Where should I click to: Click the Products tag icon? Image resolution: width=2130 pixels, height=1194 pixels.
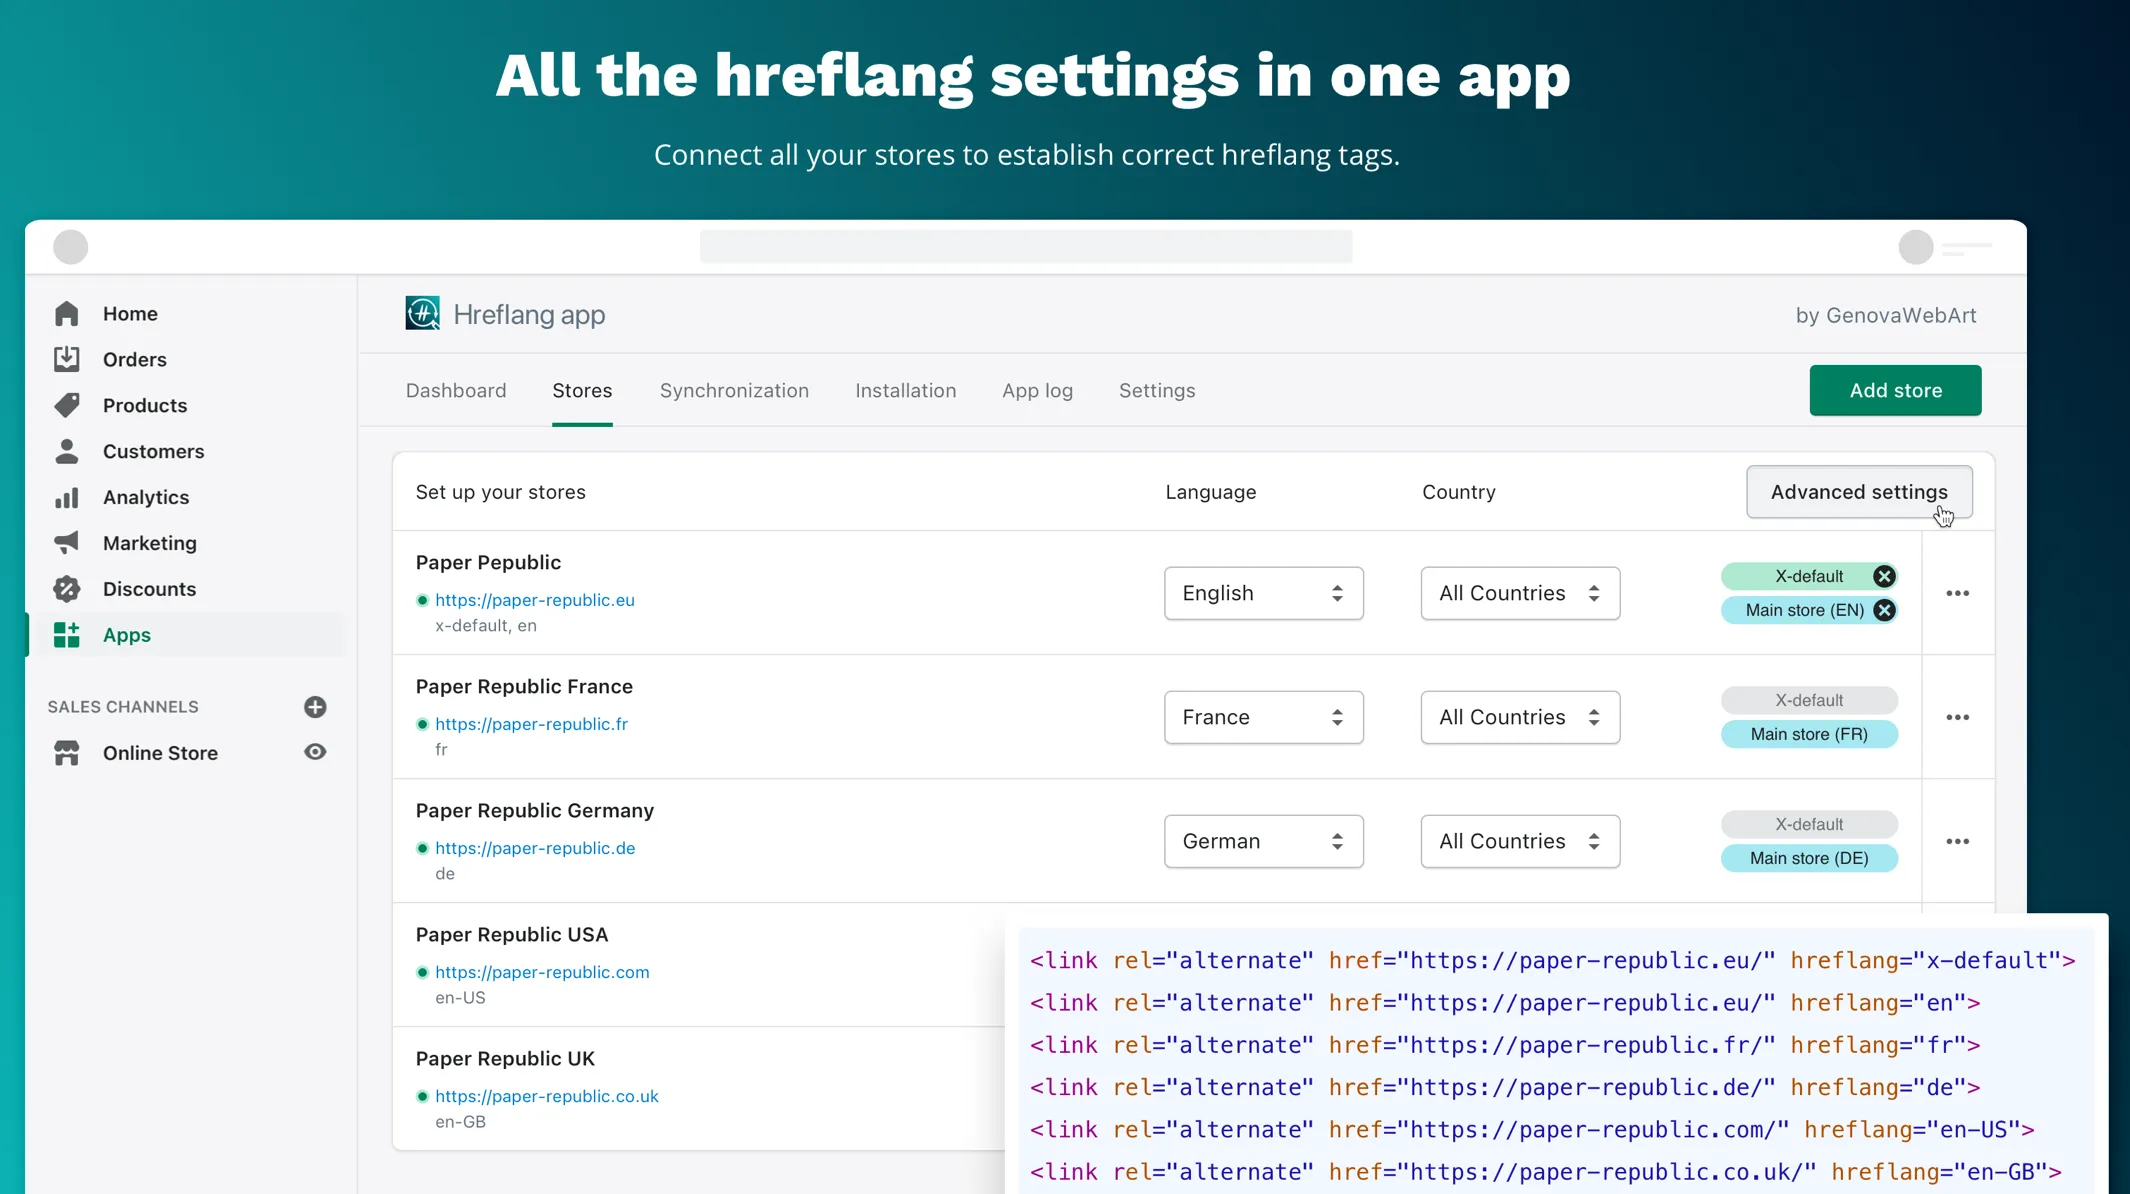pyautogui.click(x=67, y=405)
